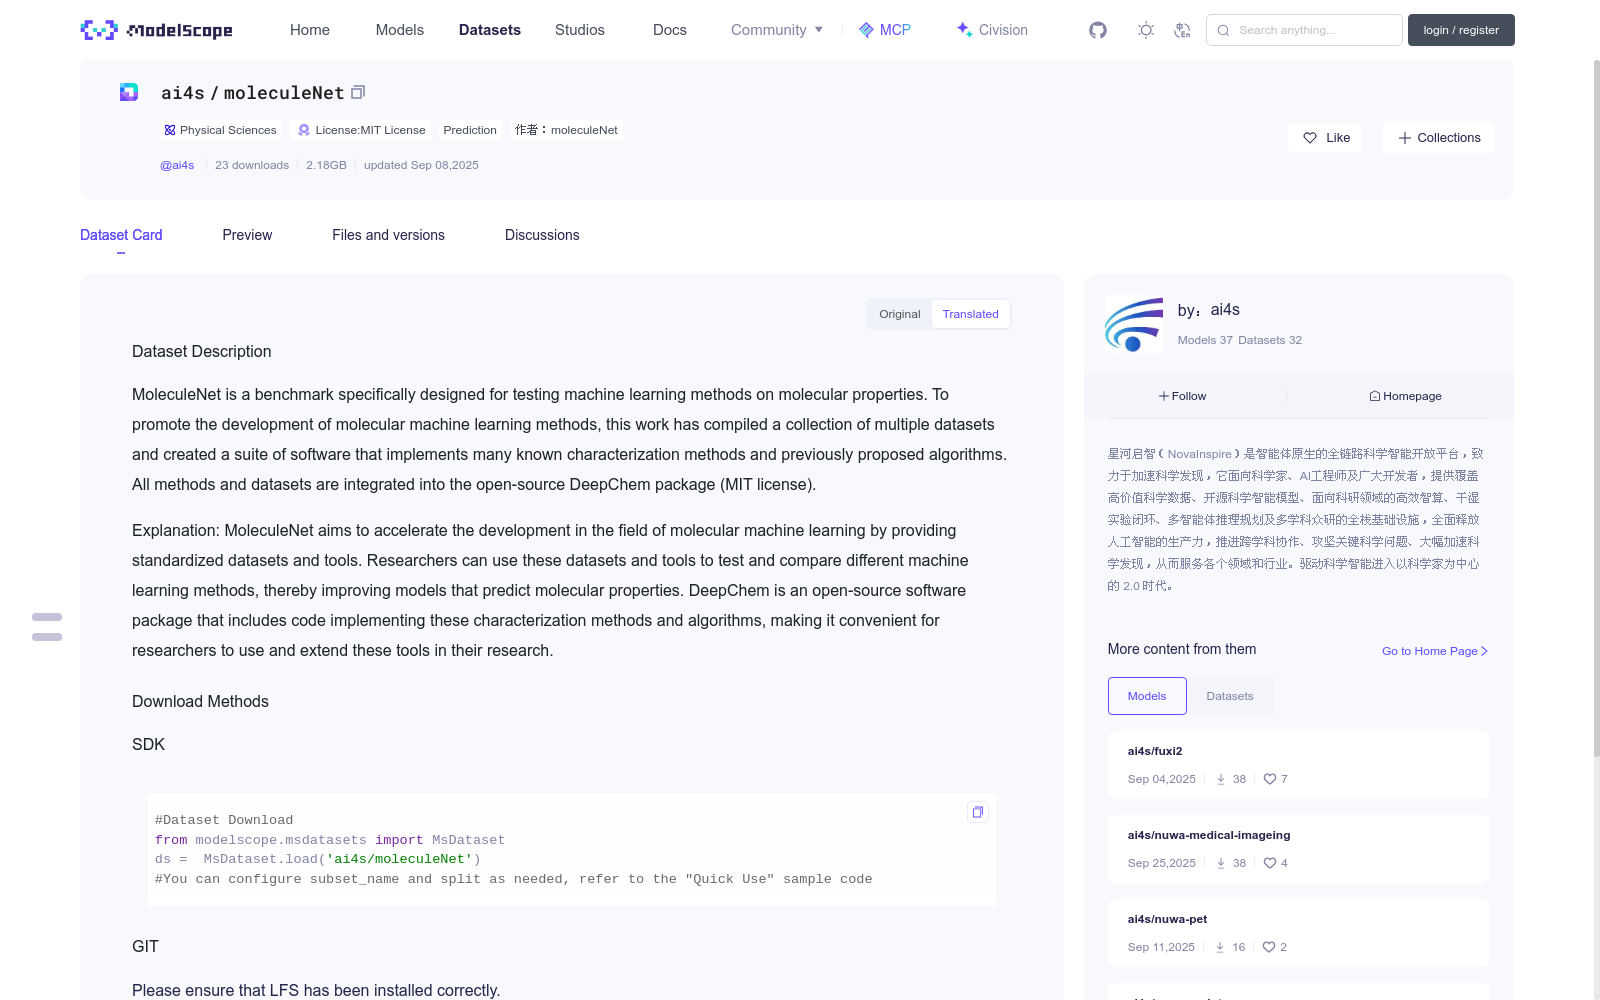Click the 'Datasets 32' count text
Screen dimensions: 1600x1000
tap(1270, 340)
